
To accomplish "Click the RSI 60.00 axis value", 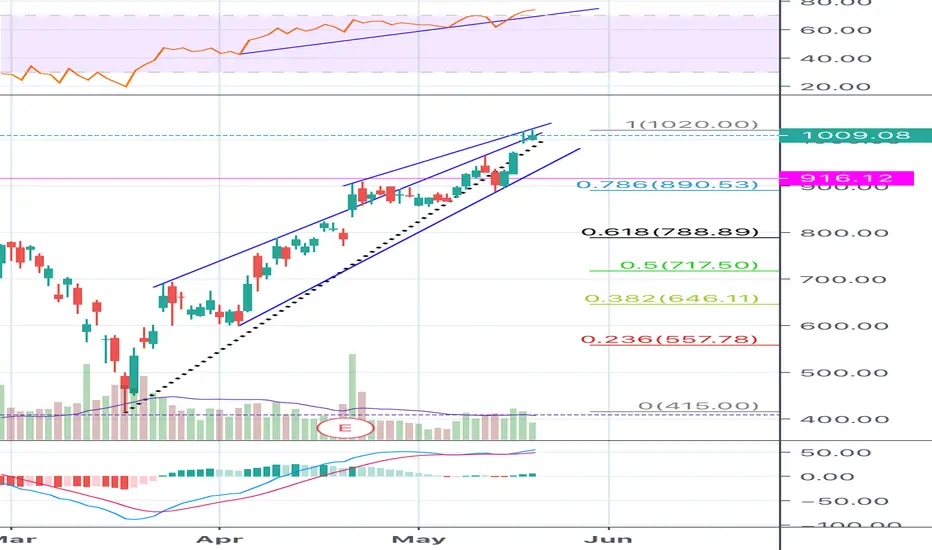I will [836, 30].
